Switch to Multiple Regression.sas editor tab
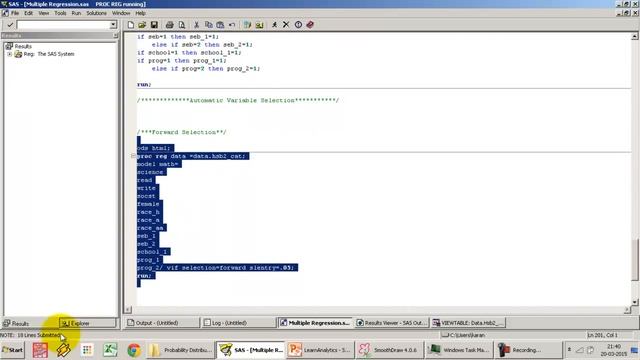This screenshot has height=360, width=640. click(x=315, y=323)
